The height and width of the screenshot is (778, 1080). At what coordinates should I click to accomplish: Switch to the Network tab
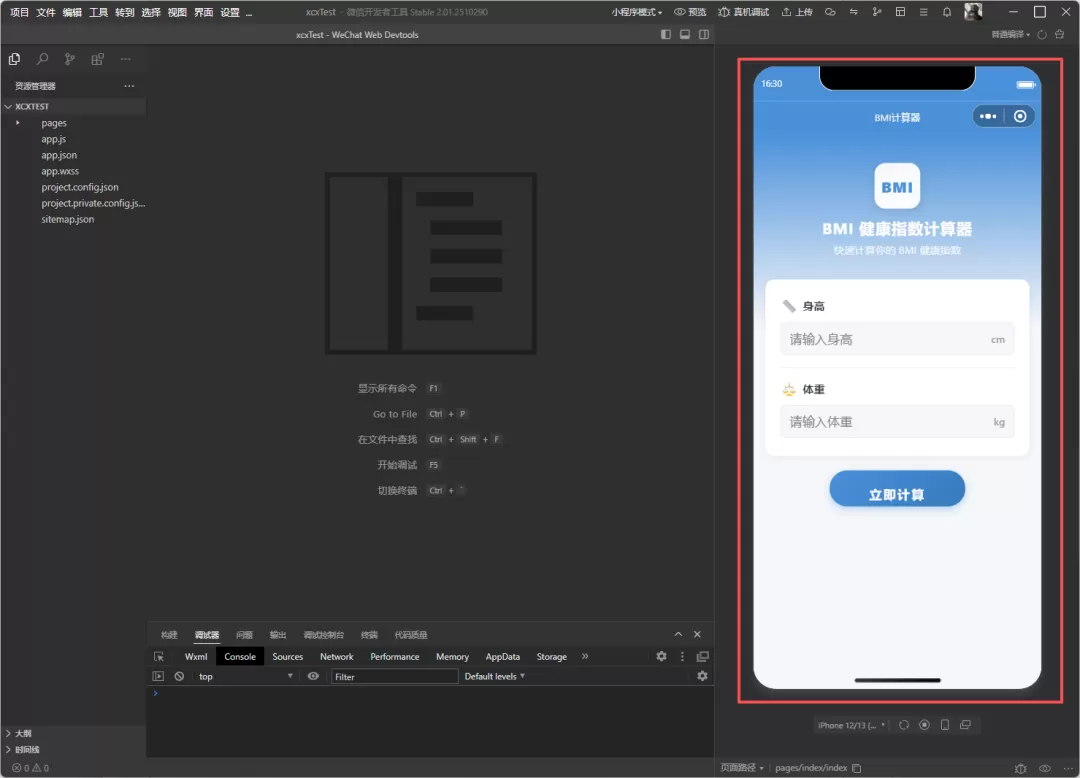click(x=336, y=657)
